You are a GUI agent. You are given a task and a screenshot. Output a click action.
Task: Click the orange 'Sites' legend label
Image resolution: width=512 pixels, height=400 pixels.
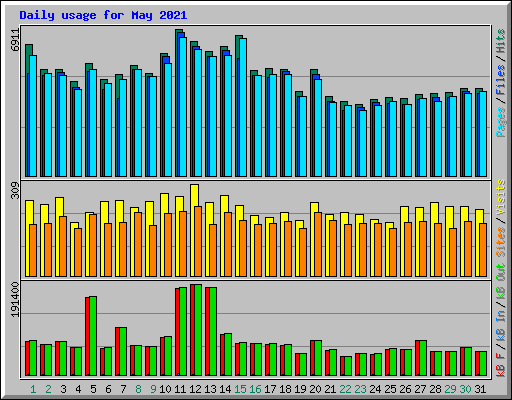click(500, 242)
